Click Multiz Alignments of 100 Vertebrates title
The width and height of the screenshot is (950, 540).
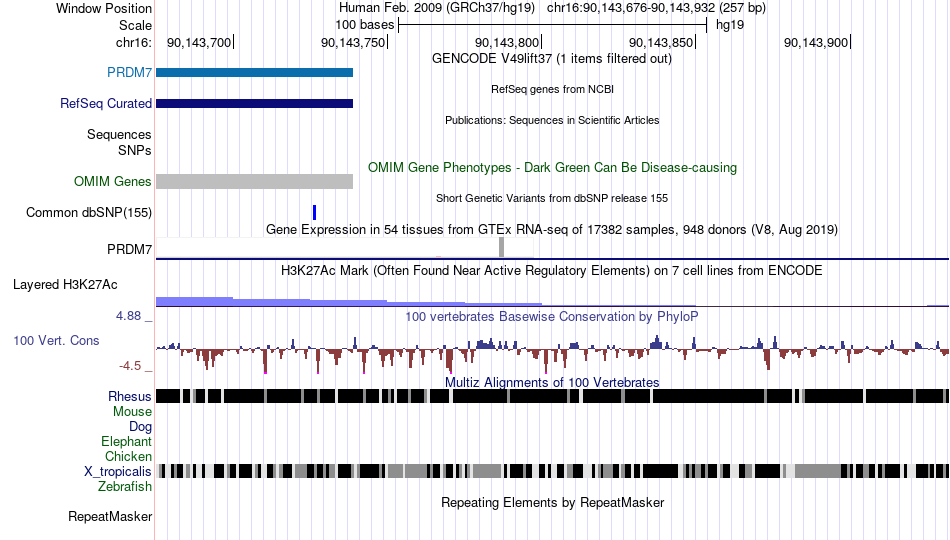coord(552,383)
